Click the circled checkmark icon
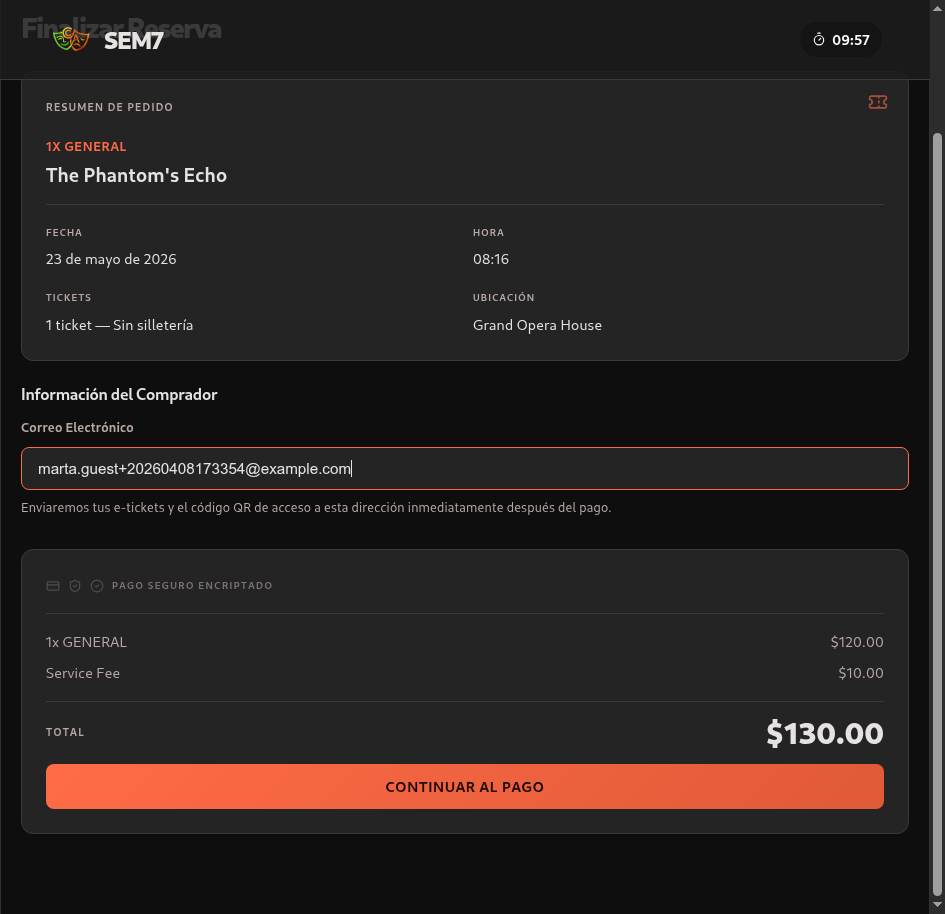The image size is (945, 914). tap(97, 586)
